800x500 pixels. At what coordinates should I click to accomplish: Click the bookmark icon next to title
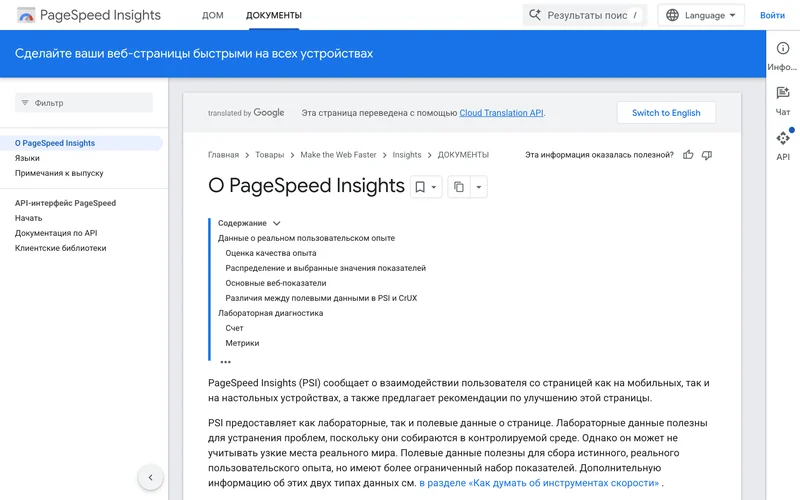(x=420, y=187)
